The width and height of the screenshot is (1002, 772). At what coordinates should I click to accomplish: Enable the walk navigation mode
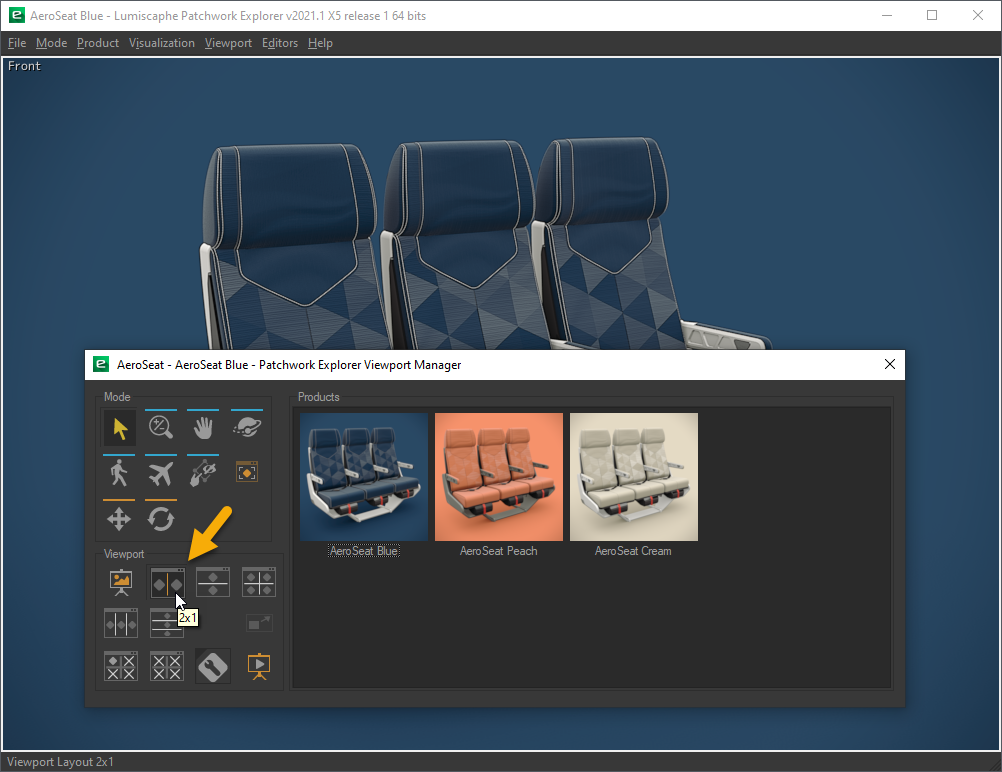tap(120, 473)
